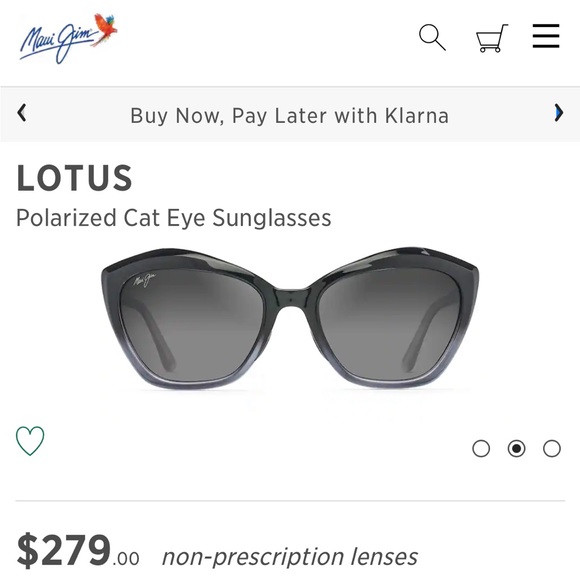Open the Buy Now, Pay Later with Klarna promo
Viewport: 580px width, 580px height.
[290, 115]
